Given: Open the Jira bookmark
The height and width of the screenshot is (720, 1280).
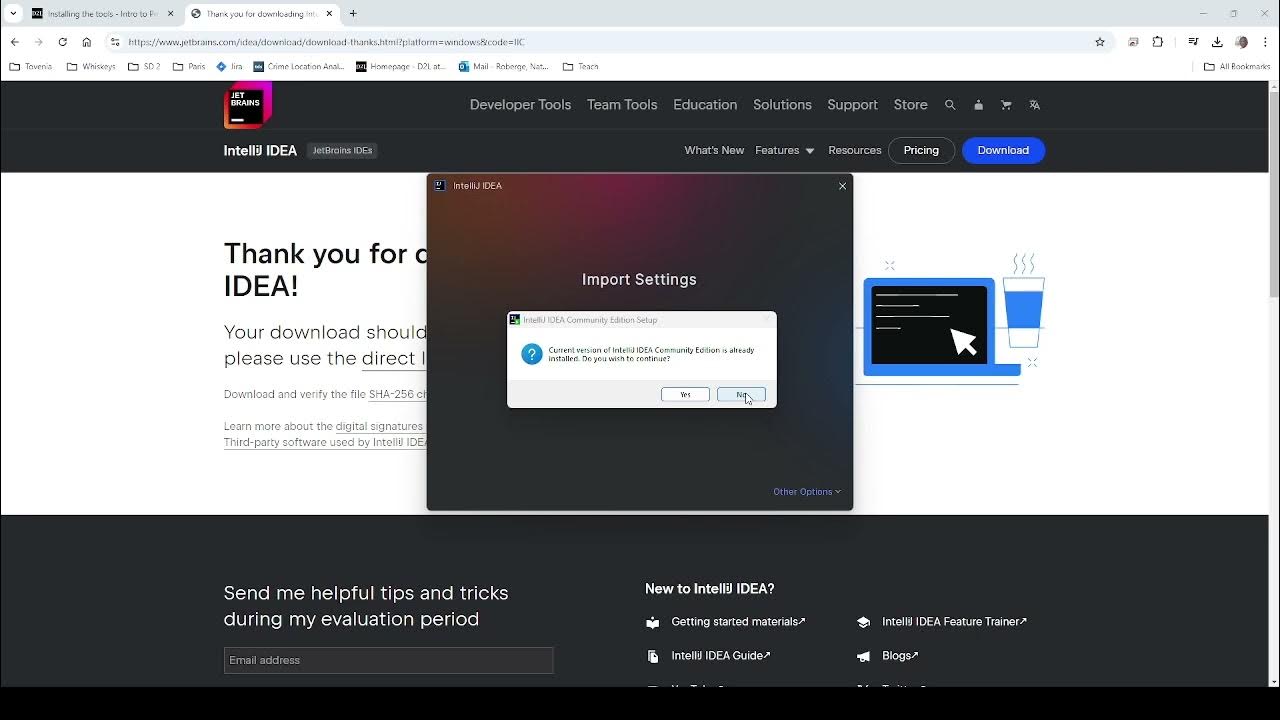Looking at the screenshot, I should (x=229, y=67).
